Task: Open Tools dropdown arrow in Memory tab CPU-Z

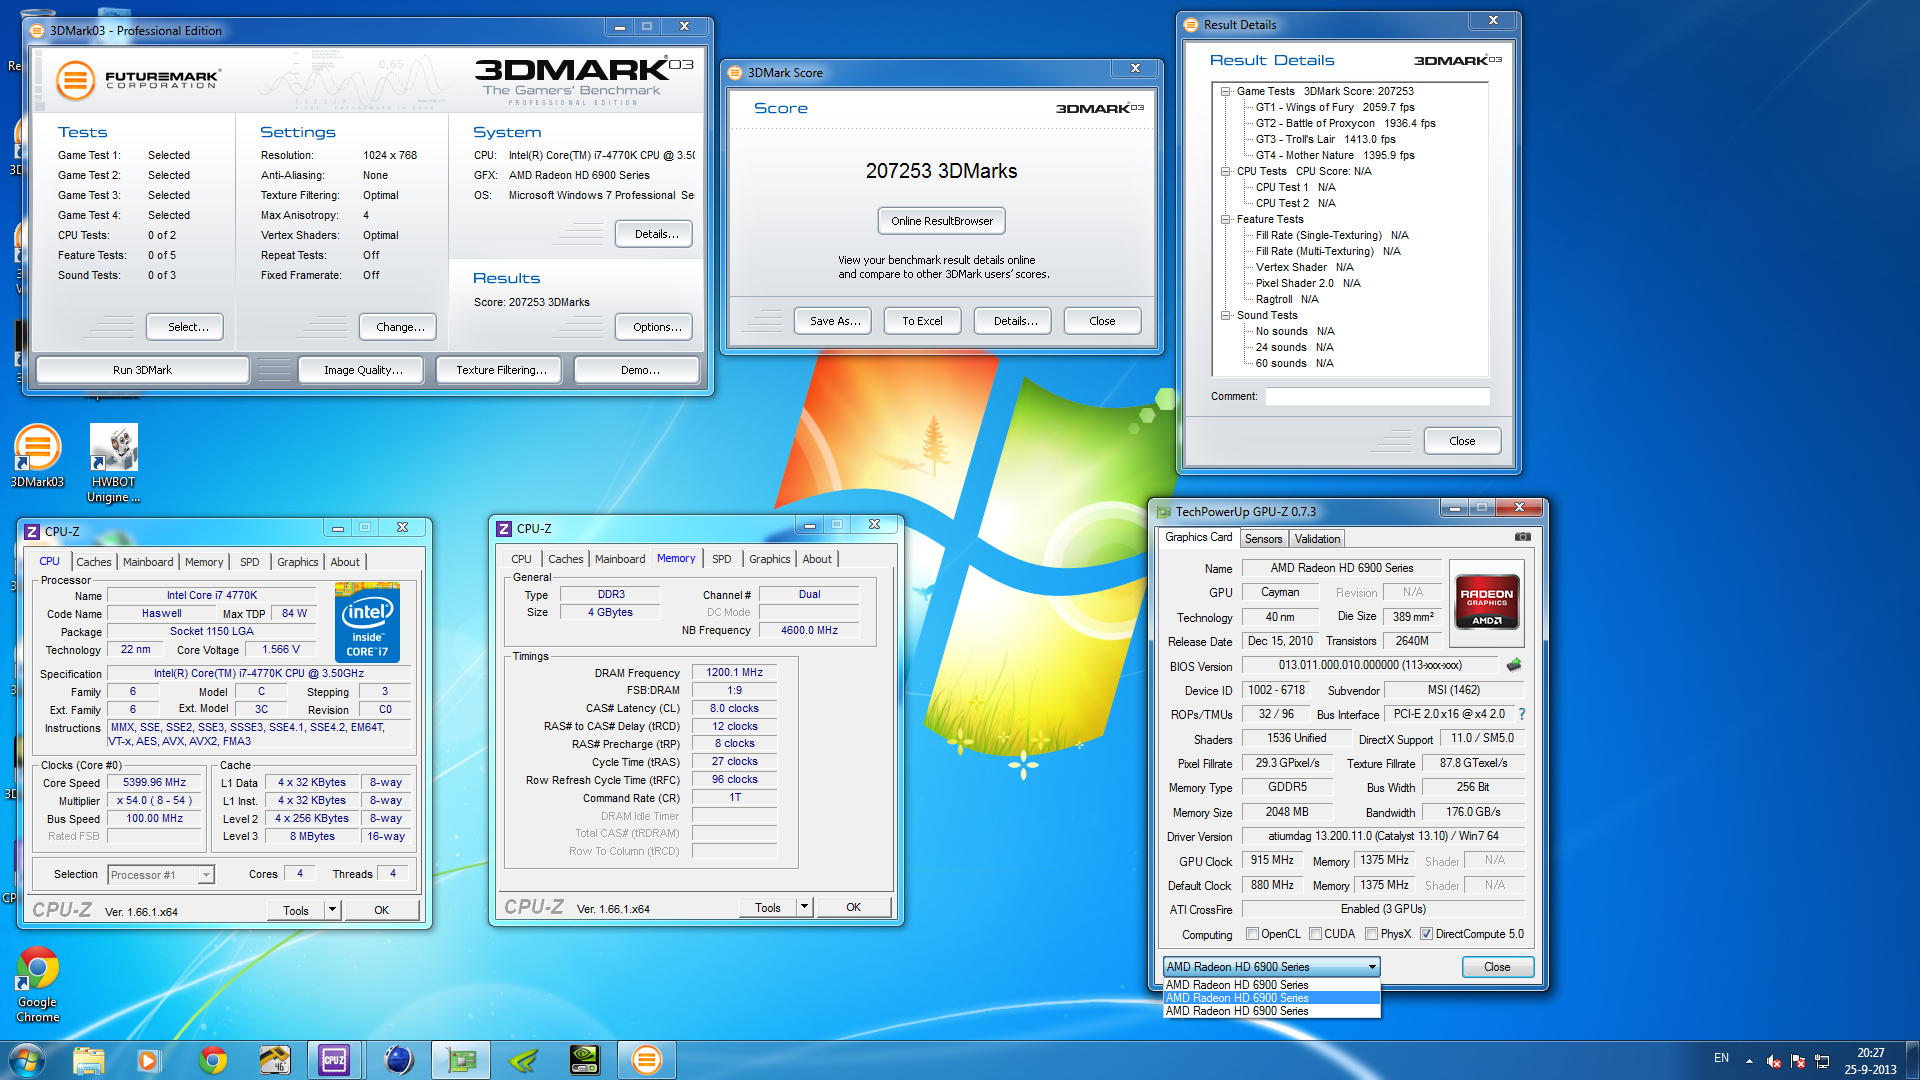Action: click(804, 907)
